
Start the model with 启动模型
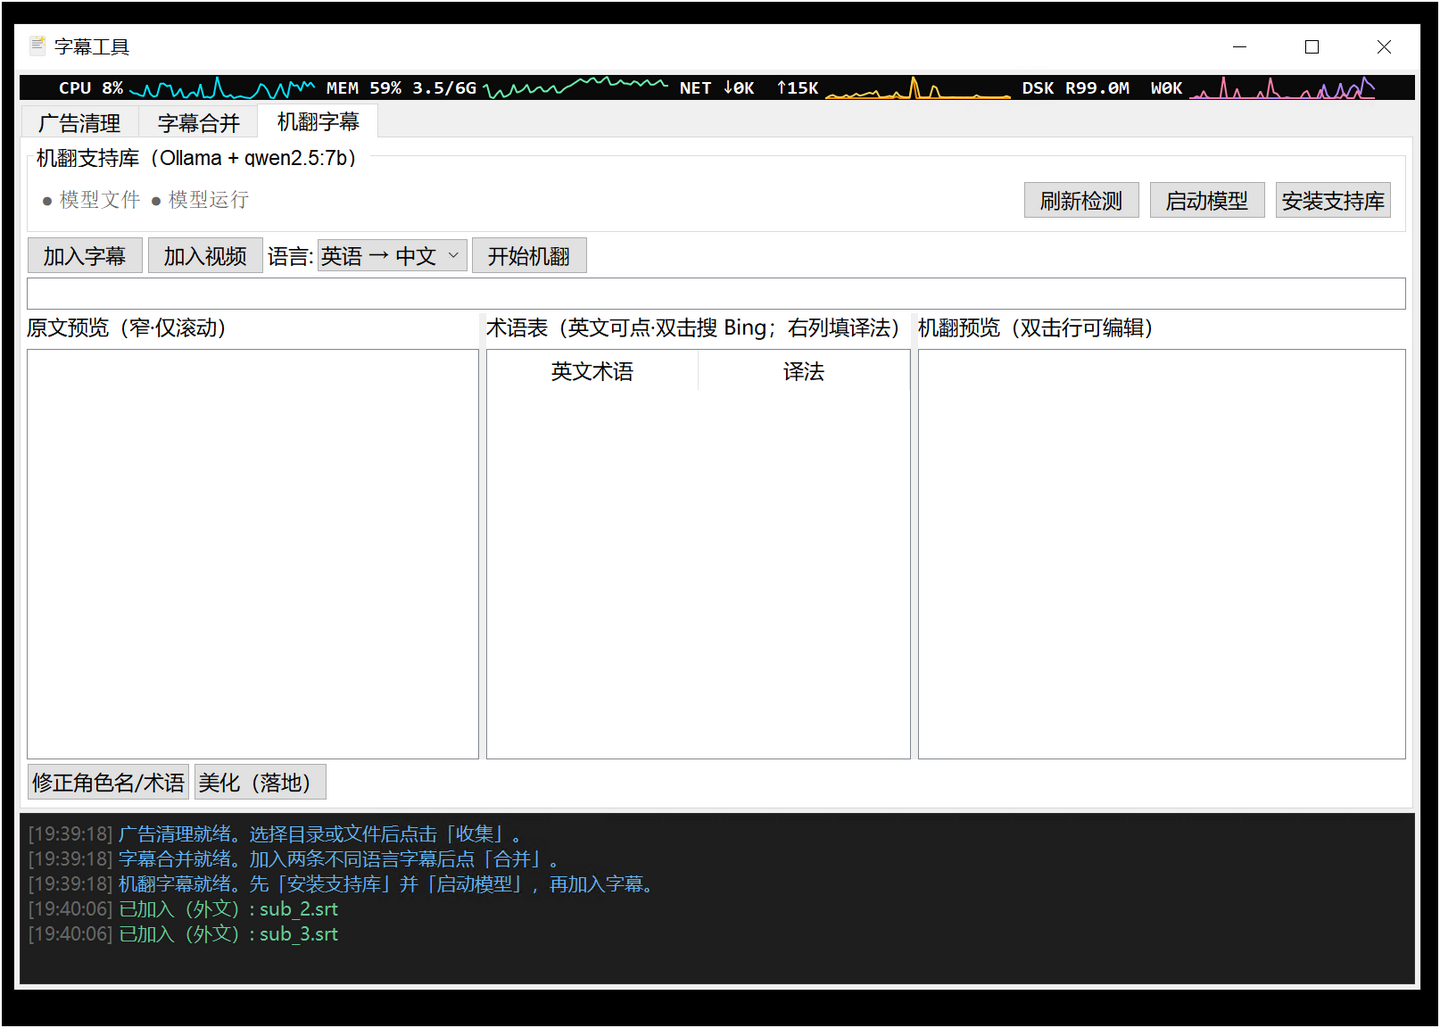[x=1207, y=201]
